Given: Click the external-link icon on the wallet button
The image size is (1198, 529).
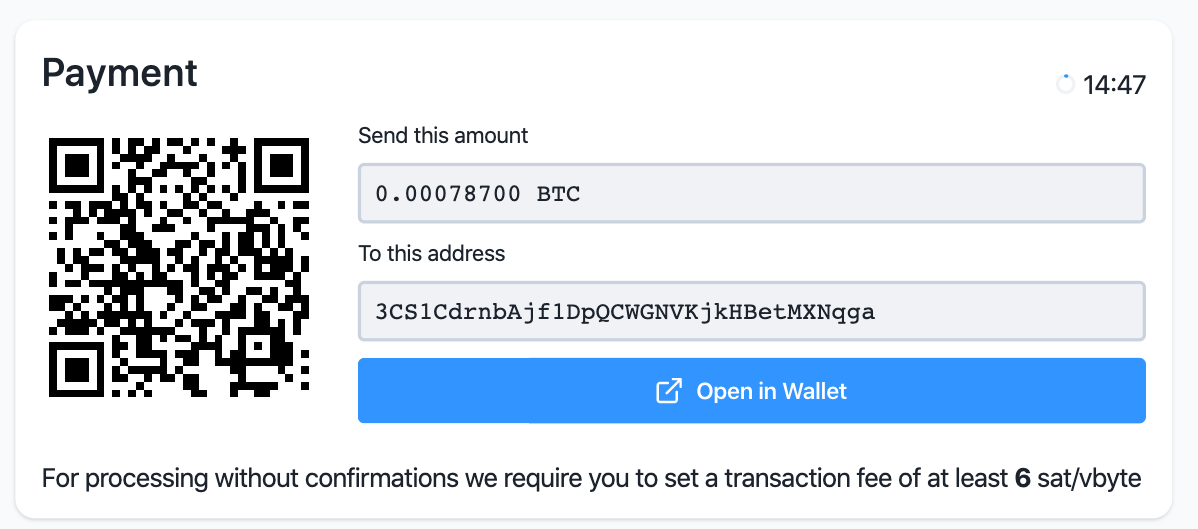Looking at the screenshot, I should pos(668,391).
